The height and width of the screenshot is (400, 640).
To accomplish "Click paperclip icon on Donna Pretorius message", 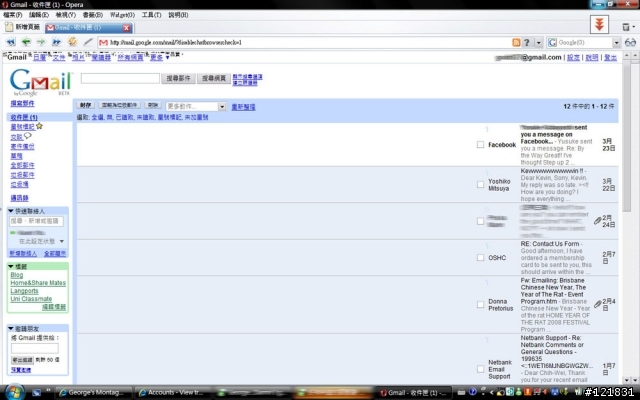I will coord(598,304).
